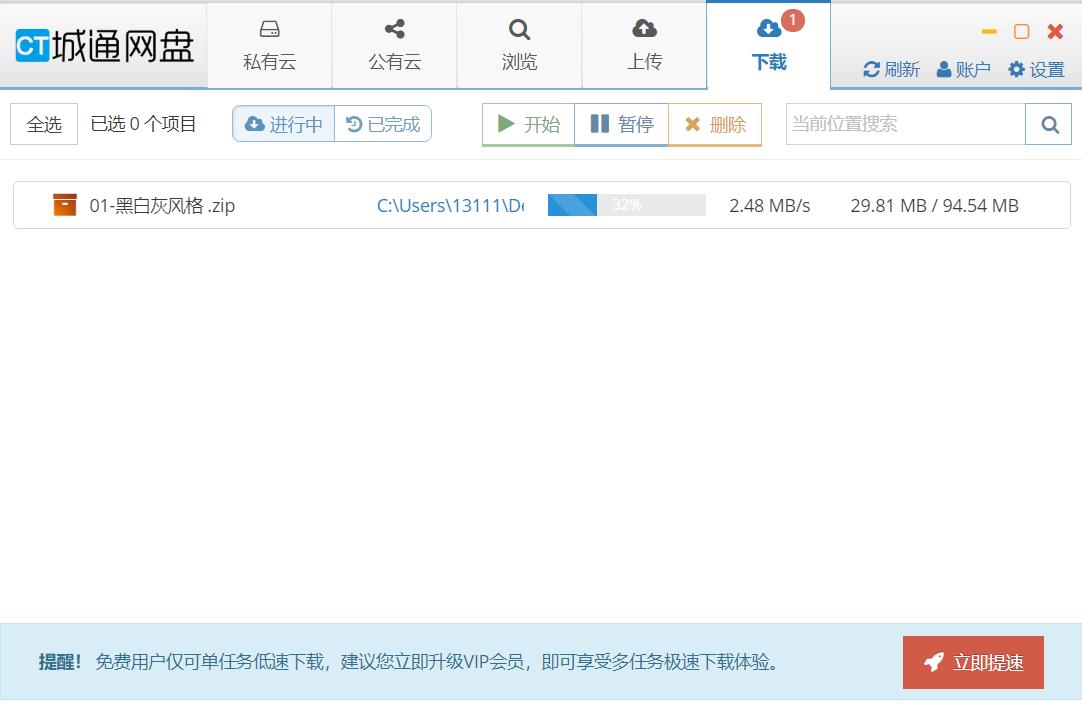Image resolution: width=1082 pixels, height=725 pixels.
Task: Switch to the 已完成 completed filter
Action: point(383,123)
